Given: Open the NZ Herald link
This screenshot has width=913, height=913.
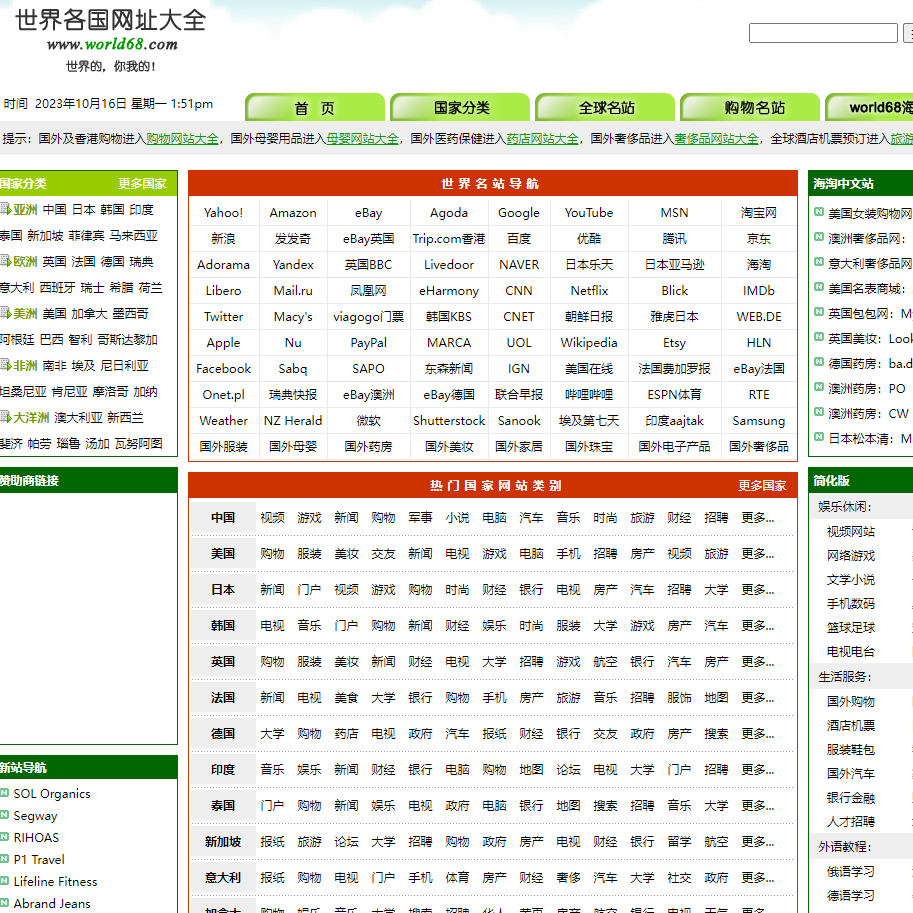Looking at the screenshot, I should 293,420.
